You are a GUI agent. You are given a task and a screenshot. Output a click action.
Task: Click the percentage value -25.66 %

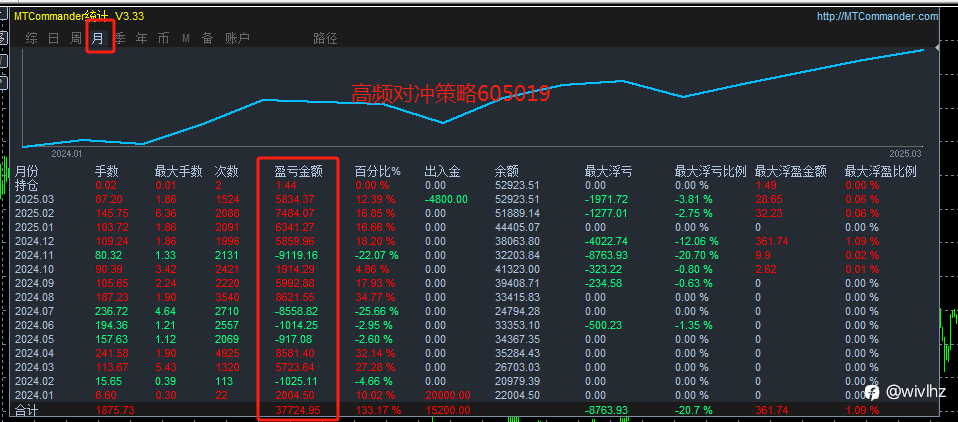pos(377,311)
